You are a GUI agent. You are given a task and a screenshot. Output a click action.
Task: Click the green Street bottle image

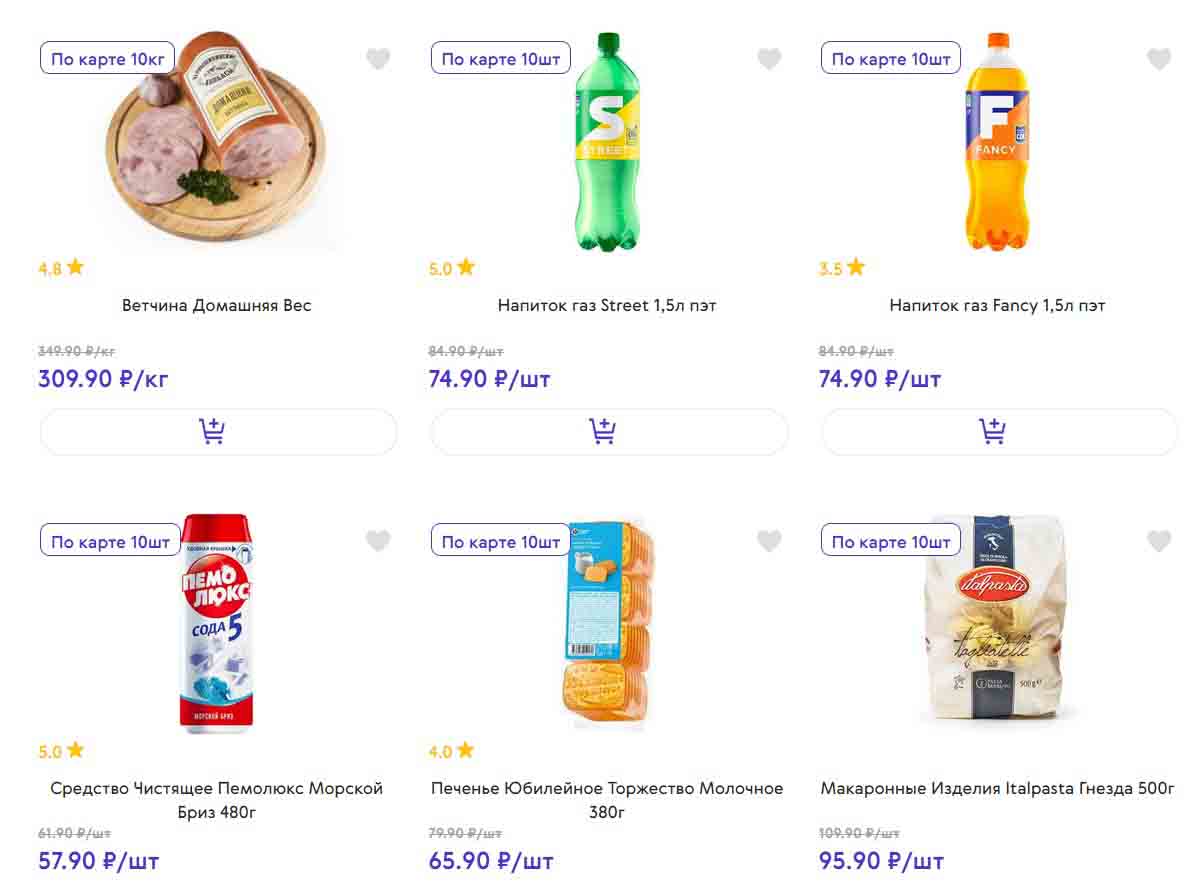606,142
